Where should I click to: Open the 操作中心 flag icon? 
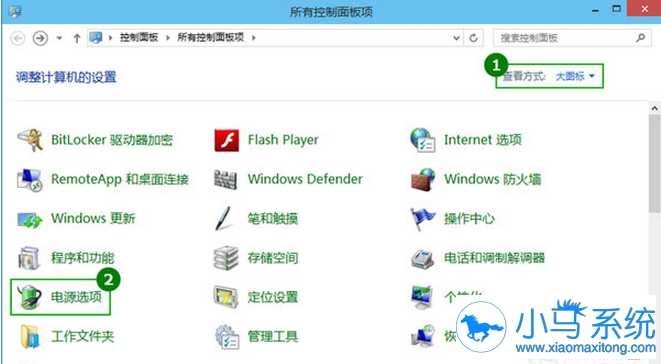click(x=423, y=219)
